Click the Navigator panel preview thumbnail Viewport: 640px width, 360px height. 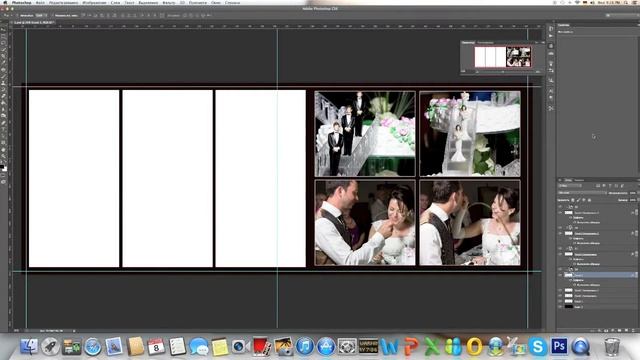click(502, 57)
